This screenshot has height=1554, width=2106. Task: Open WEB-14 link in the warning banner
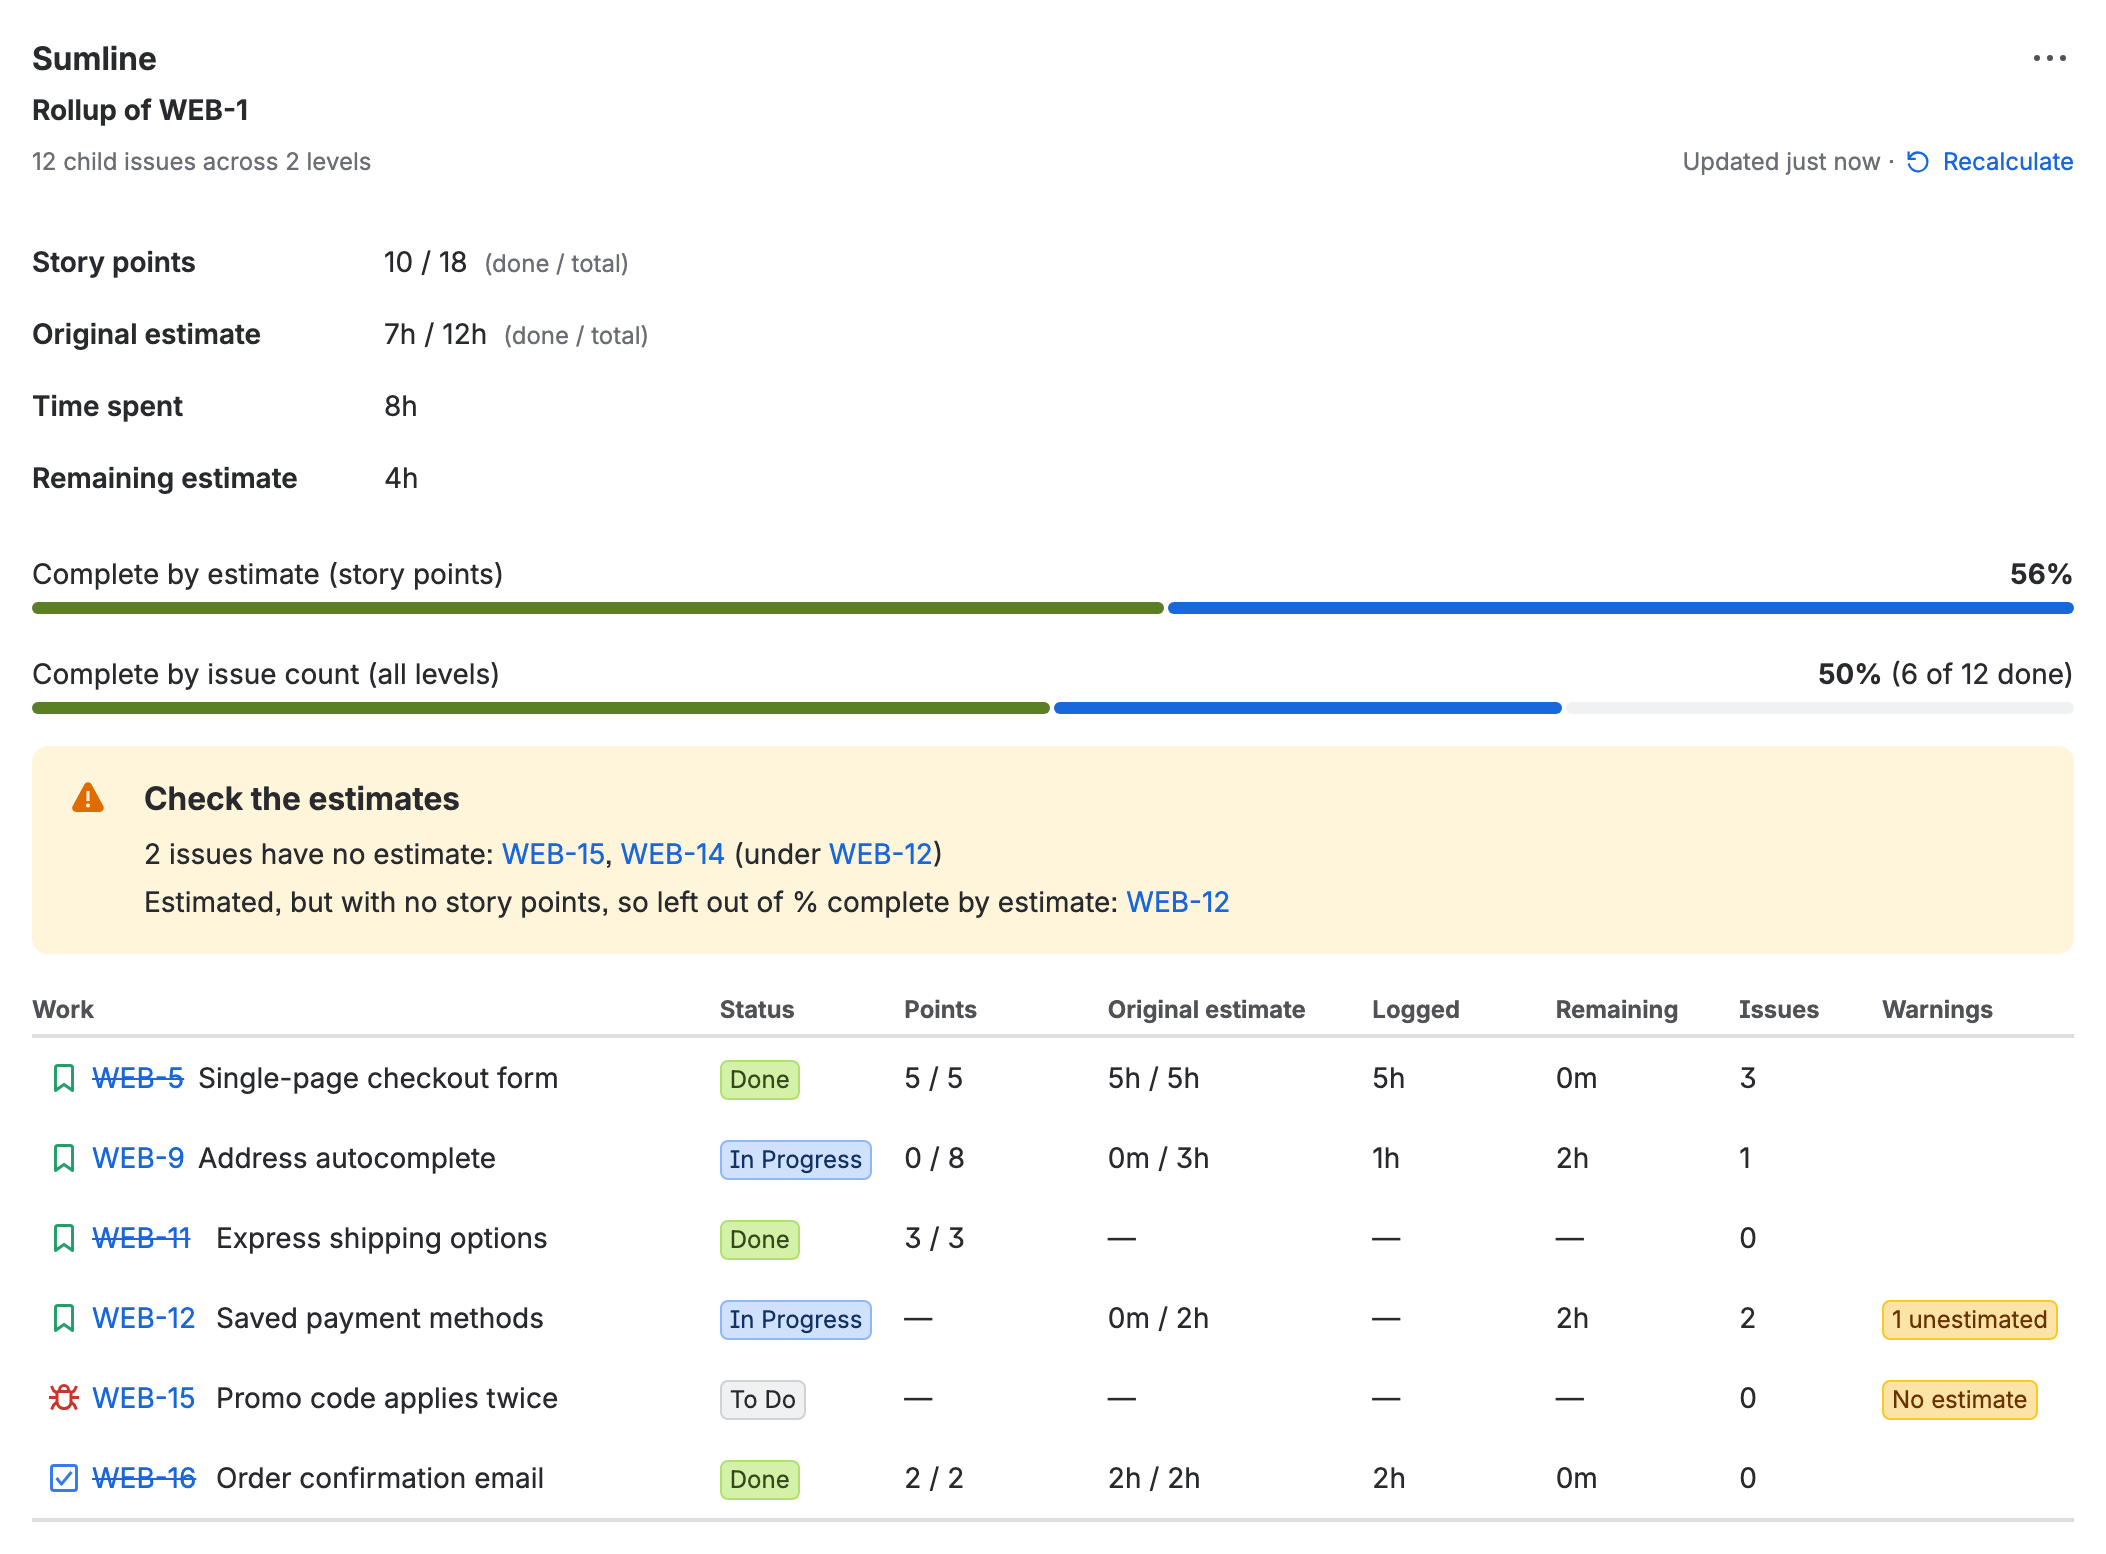pos(672,854)
